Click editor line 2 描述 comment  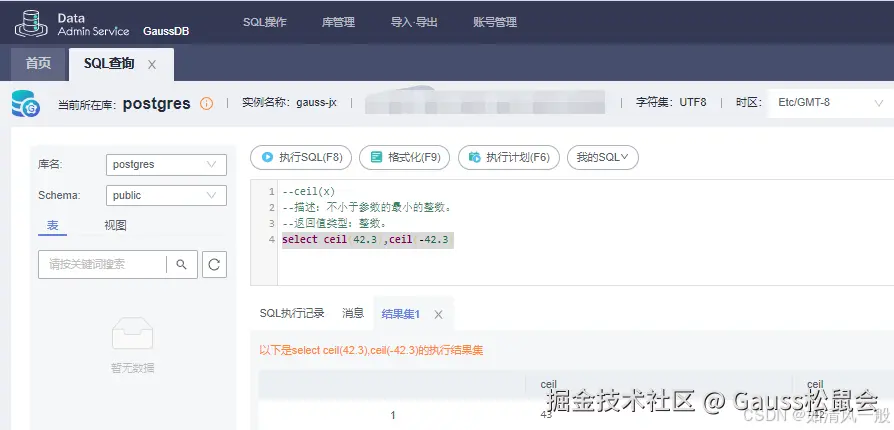[x=369, y=208]
